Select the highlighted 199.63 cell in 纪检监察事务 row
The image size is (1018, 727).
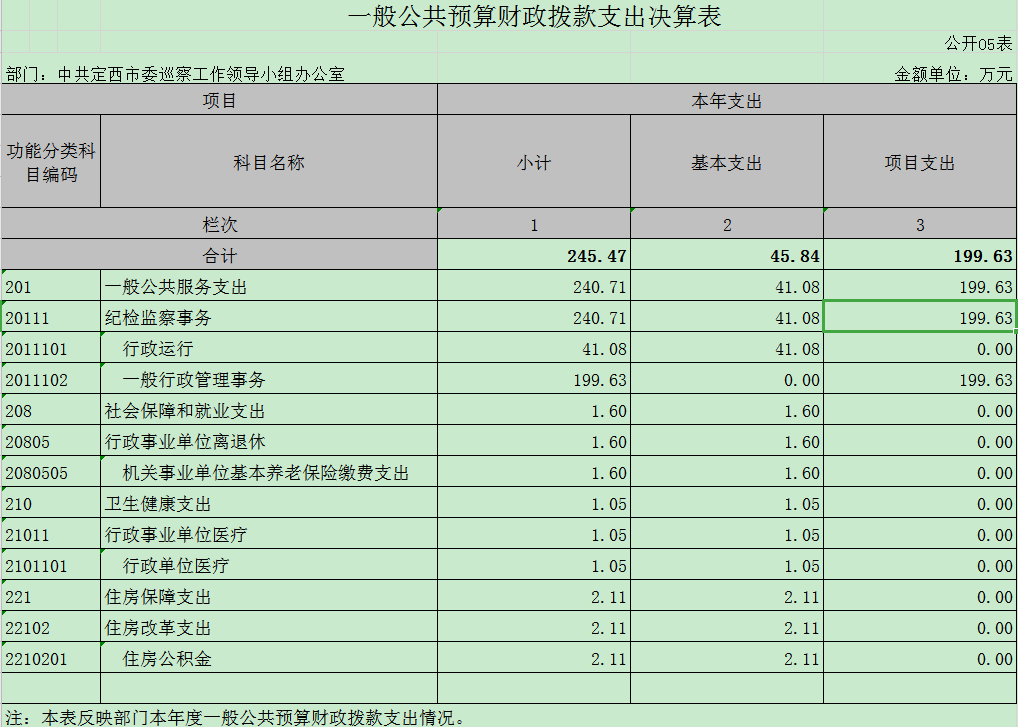(x=920, y=317)
